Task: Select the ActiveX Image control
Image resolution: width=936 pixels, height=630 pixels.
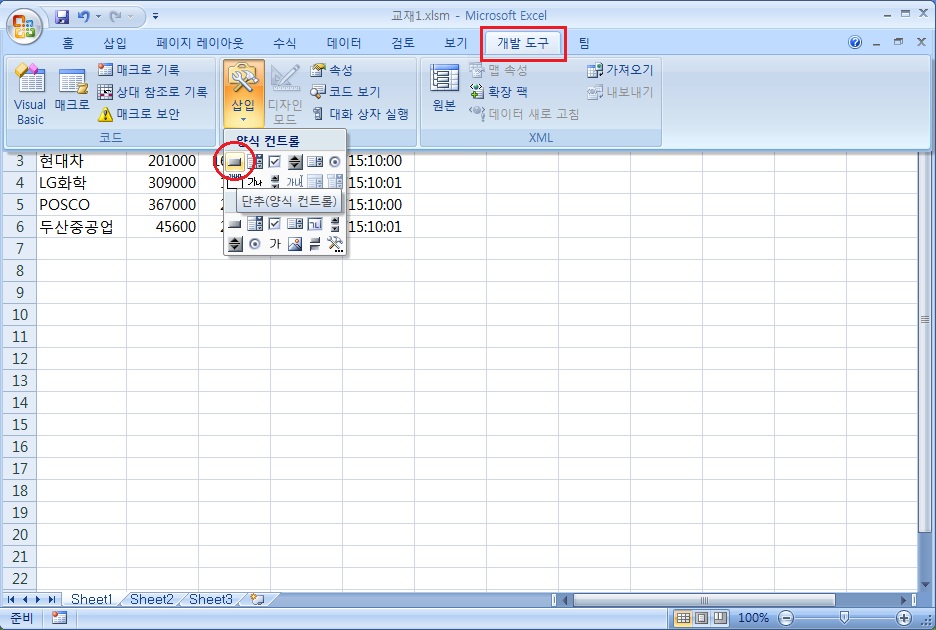Action: 294,244
